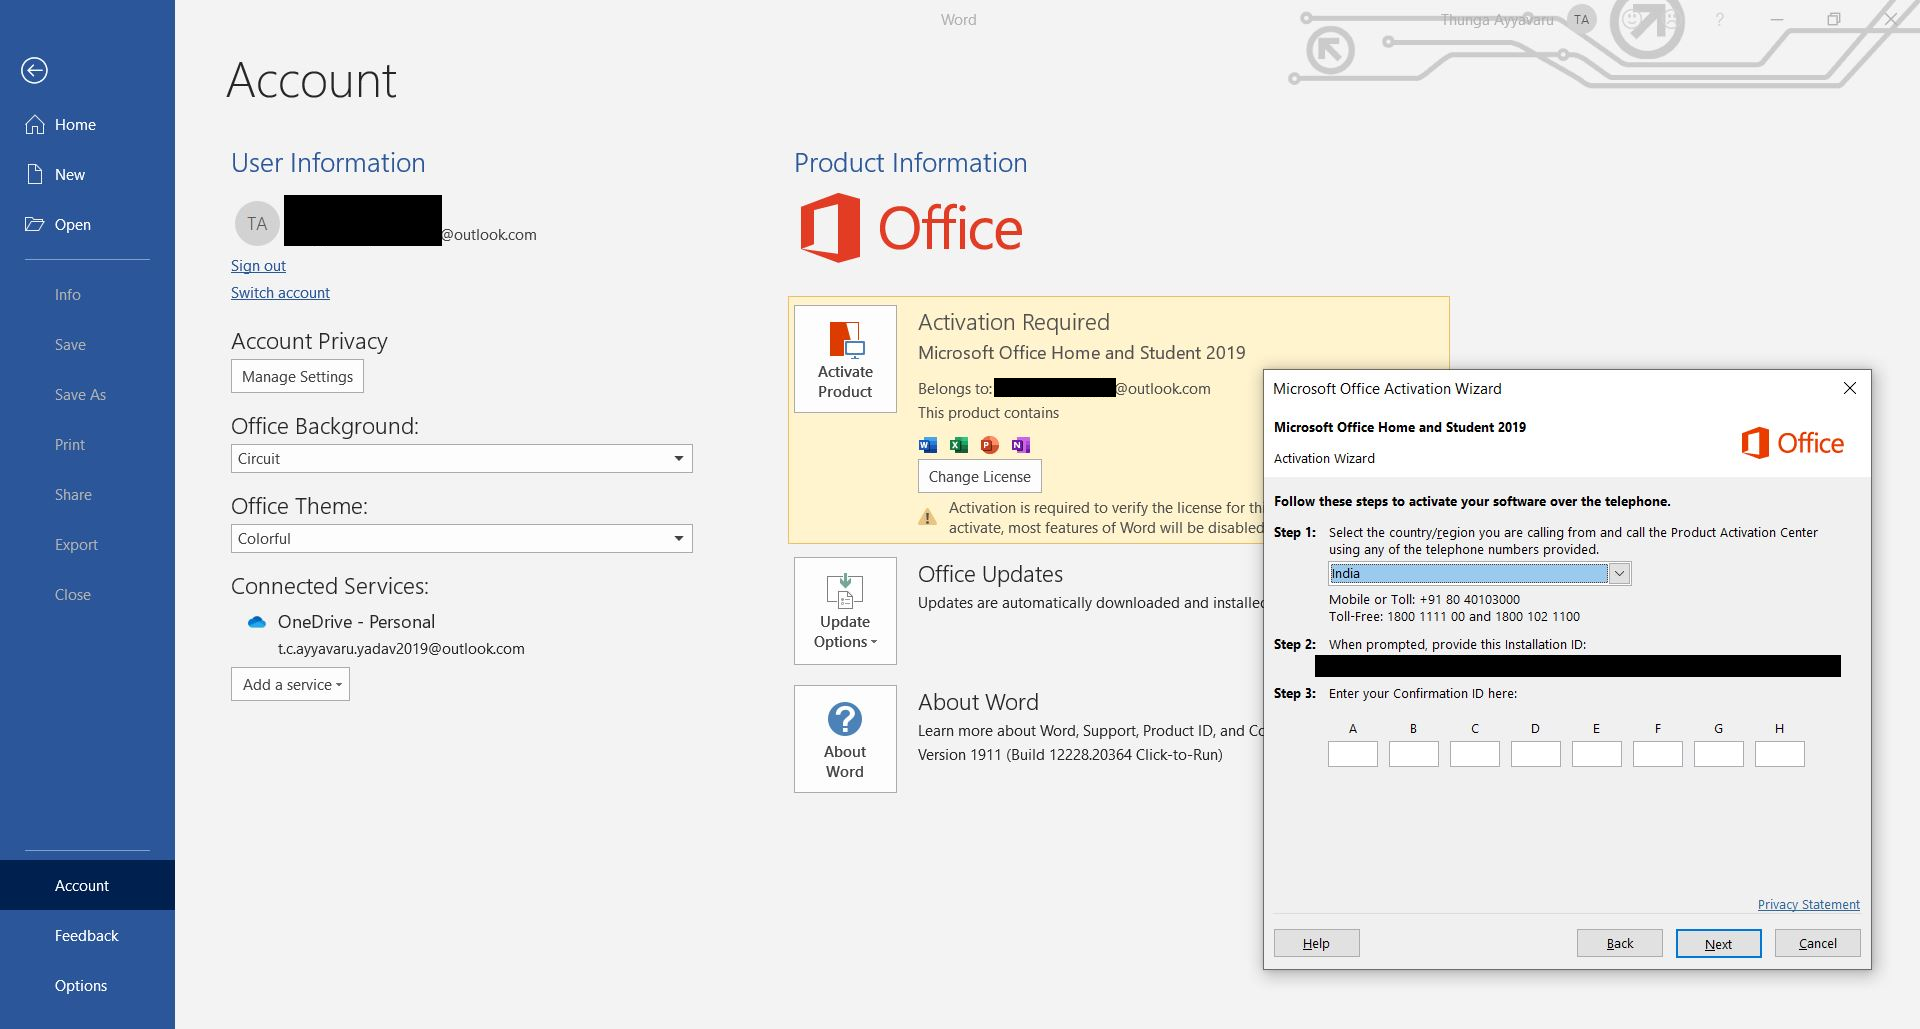Image resolution: width=1920 pixels, height=1029 pixels.
Task: Click the Home icon in sidebar
Action: tap(35, 124)
